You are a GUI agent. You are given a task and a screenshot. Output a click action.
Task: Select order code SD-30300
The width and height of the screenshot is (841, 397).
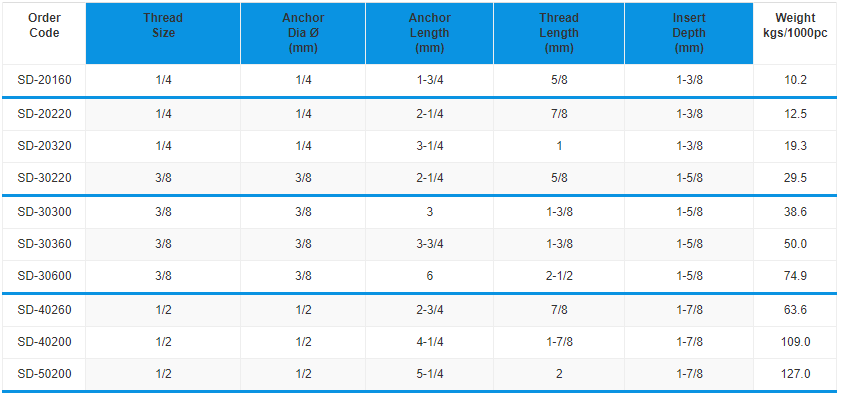[44, 212]
